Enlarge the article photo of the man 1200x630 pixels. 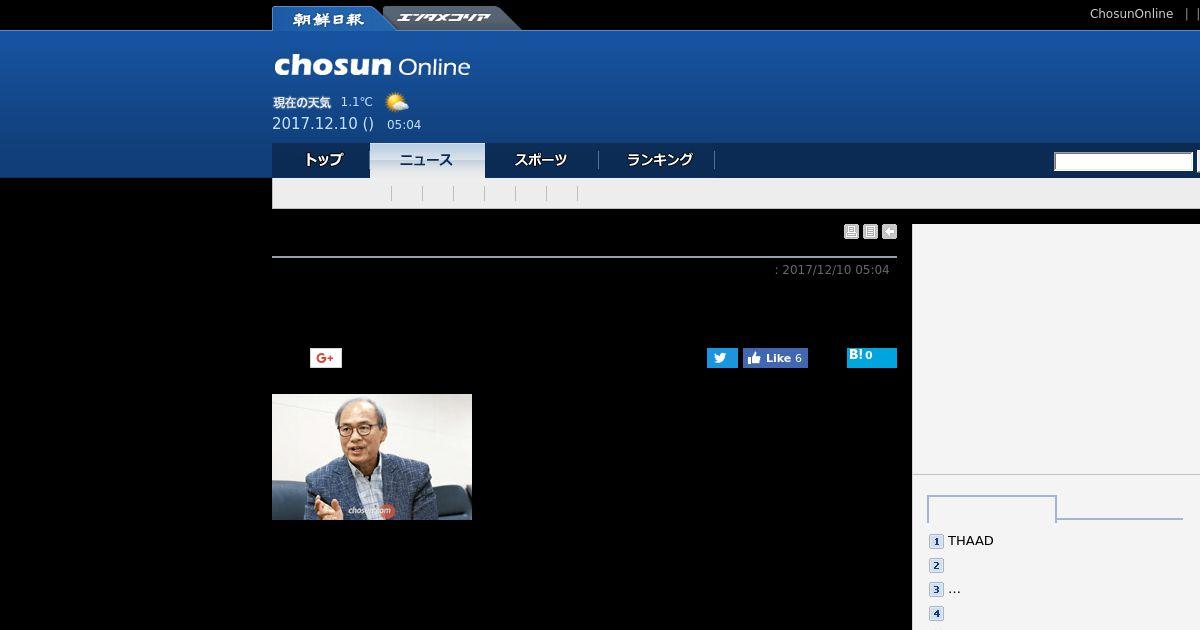pos(372,457)
